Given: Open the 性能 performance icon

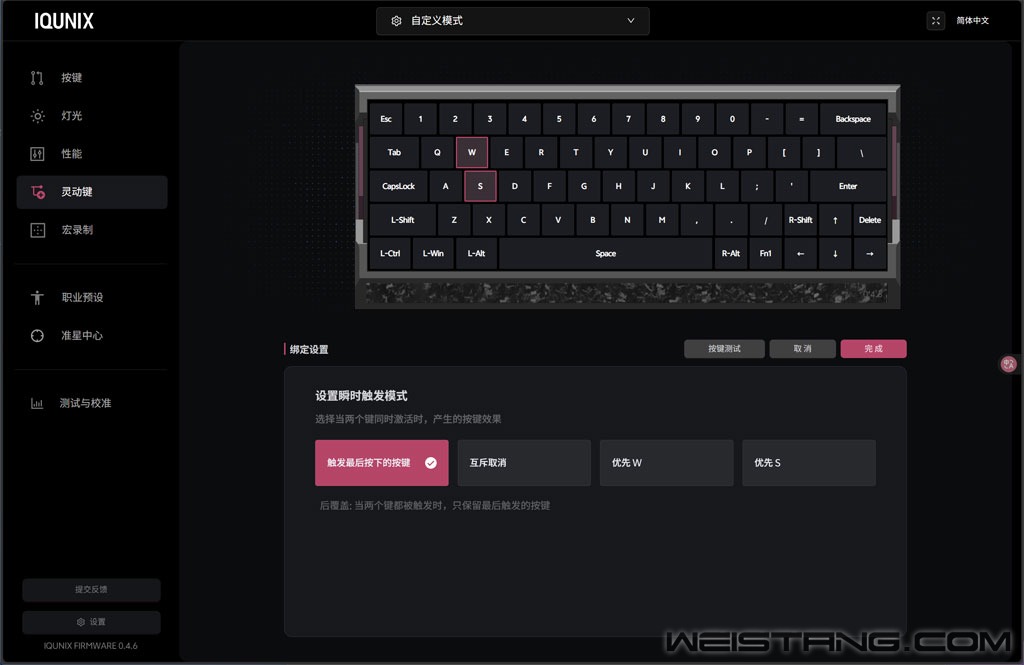Looking at the screenshot, I should (37, 154).
